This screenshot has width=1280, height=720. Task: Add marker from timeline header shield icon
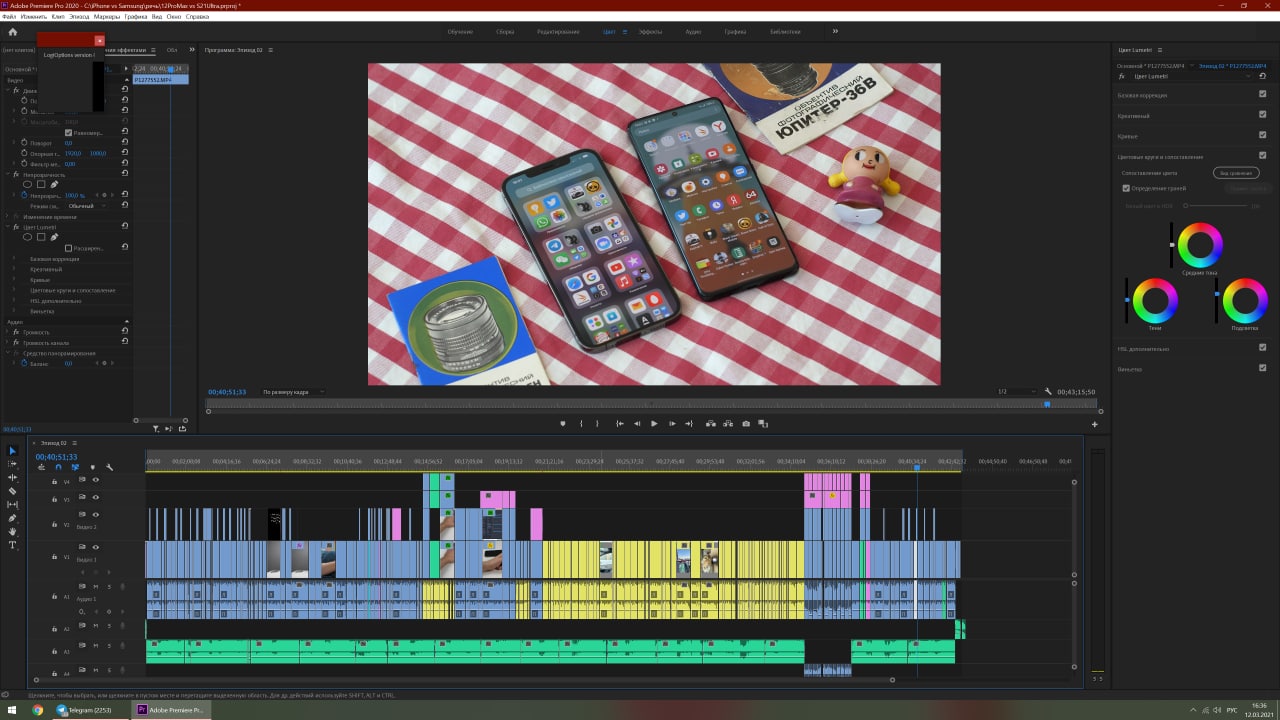tap(93, 467)
